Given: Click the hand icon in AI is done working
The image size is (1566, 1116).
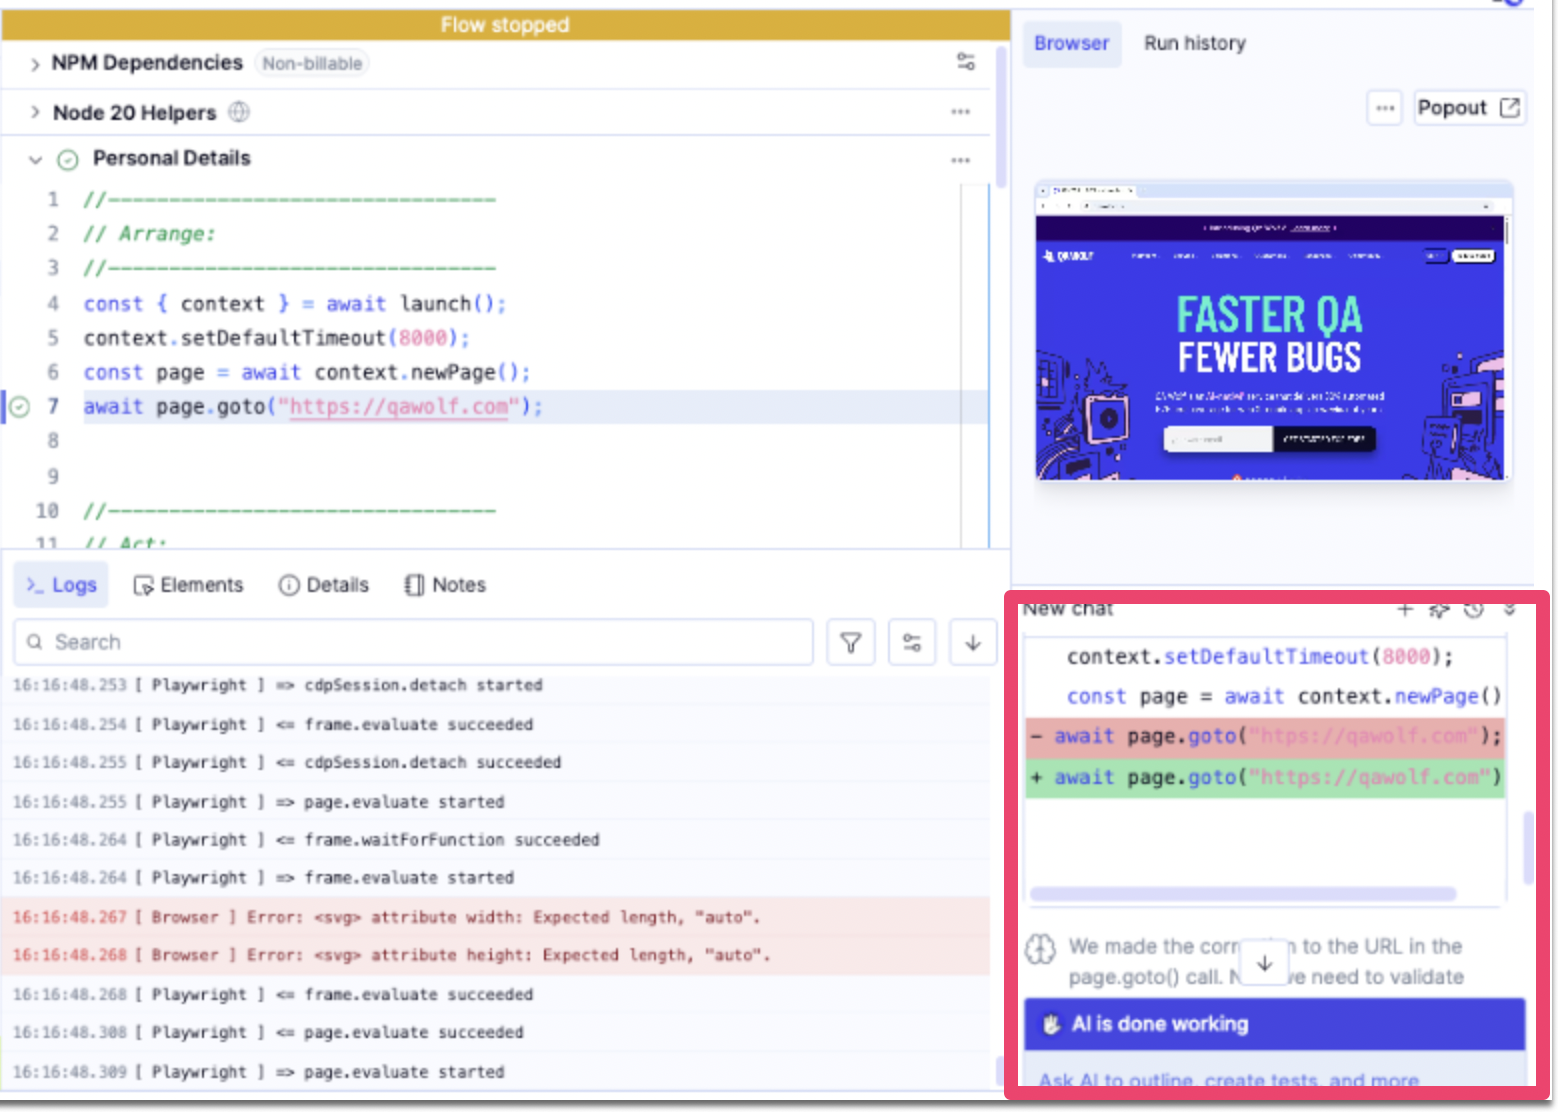Looking at the screenshot, I should 1051,1024.
